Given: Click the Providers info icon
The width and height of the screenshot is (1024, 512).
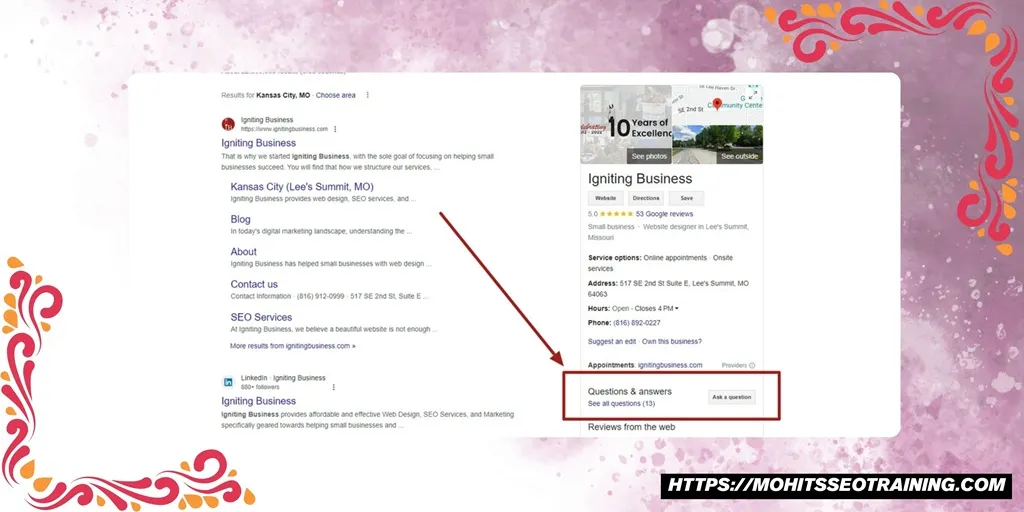Looking at the screenshot, I should 752,366.
